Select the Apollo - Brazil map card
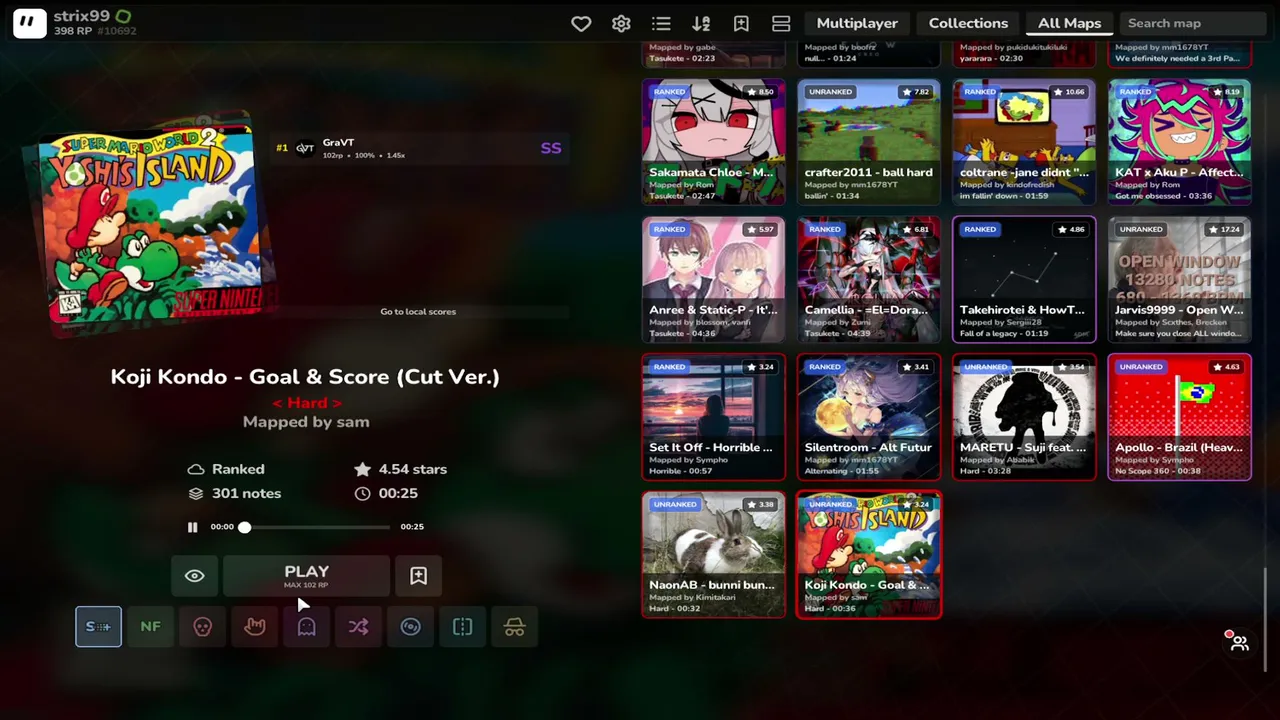The width and height of the screenshot is (1280, 720). pyautogui.click(x=1179, y=417)
